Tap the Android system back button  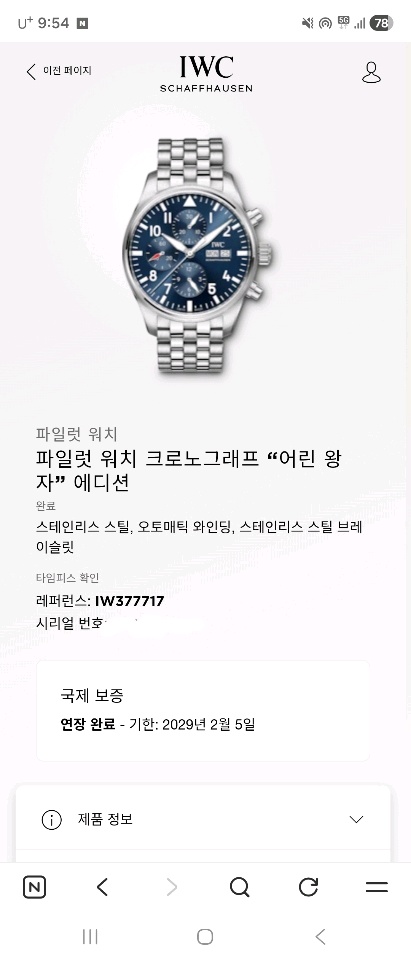(320, 936)
